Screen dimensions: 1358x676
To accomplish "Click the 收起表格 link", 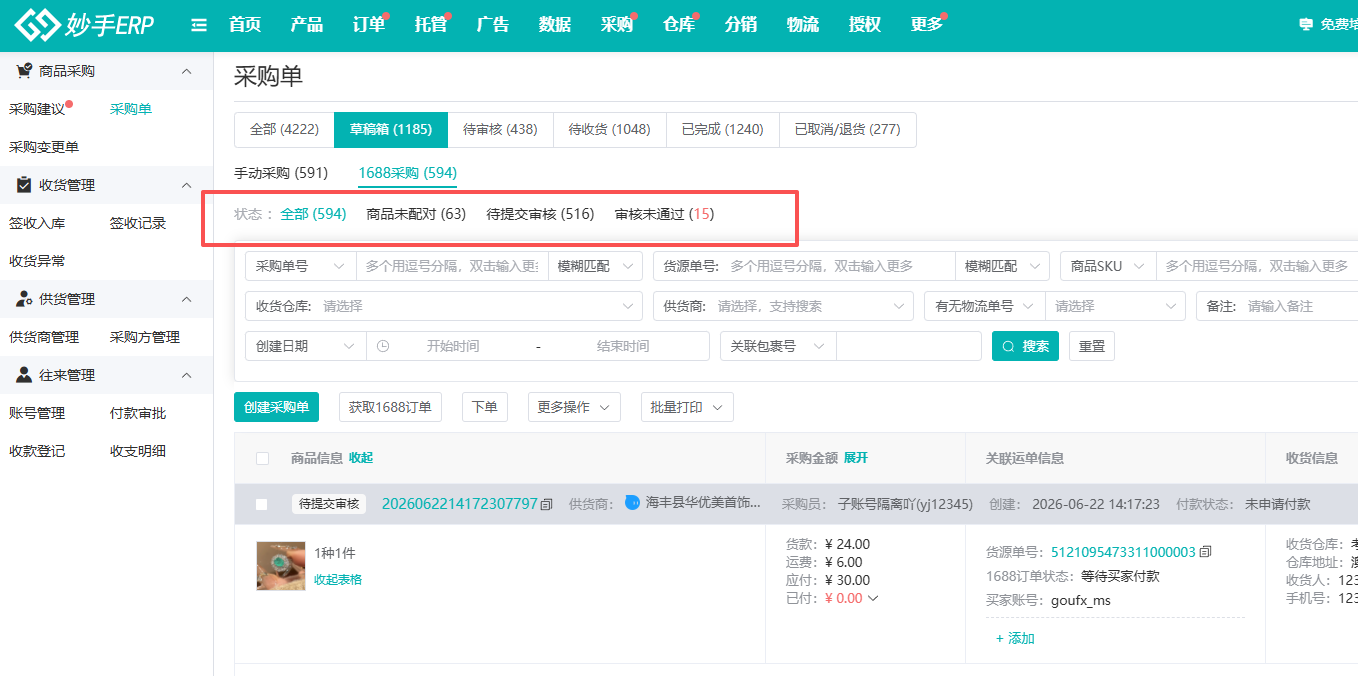I will point(338,579).
